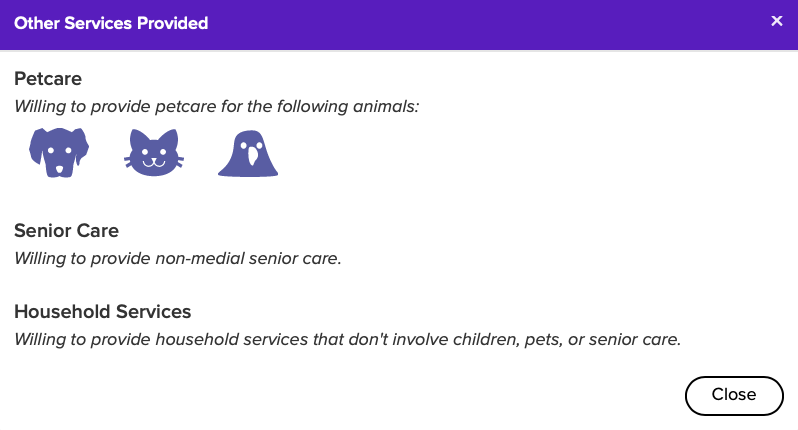Image resolution: width=798 pixels, height=430 pixels.
Task: Select the Household Services heading
Action: (x=102, y=311)
